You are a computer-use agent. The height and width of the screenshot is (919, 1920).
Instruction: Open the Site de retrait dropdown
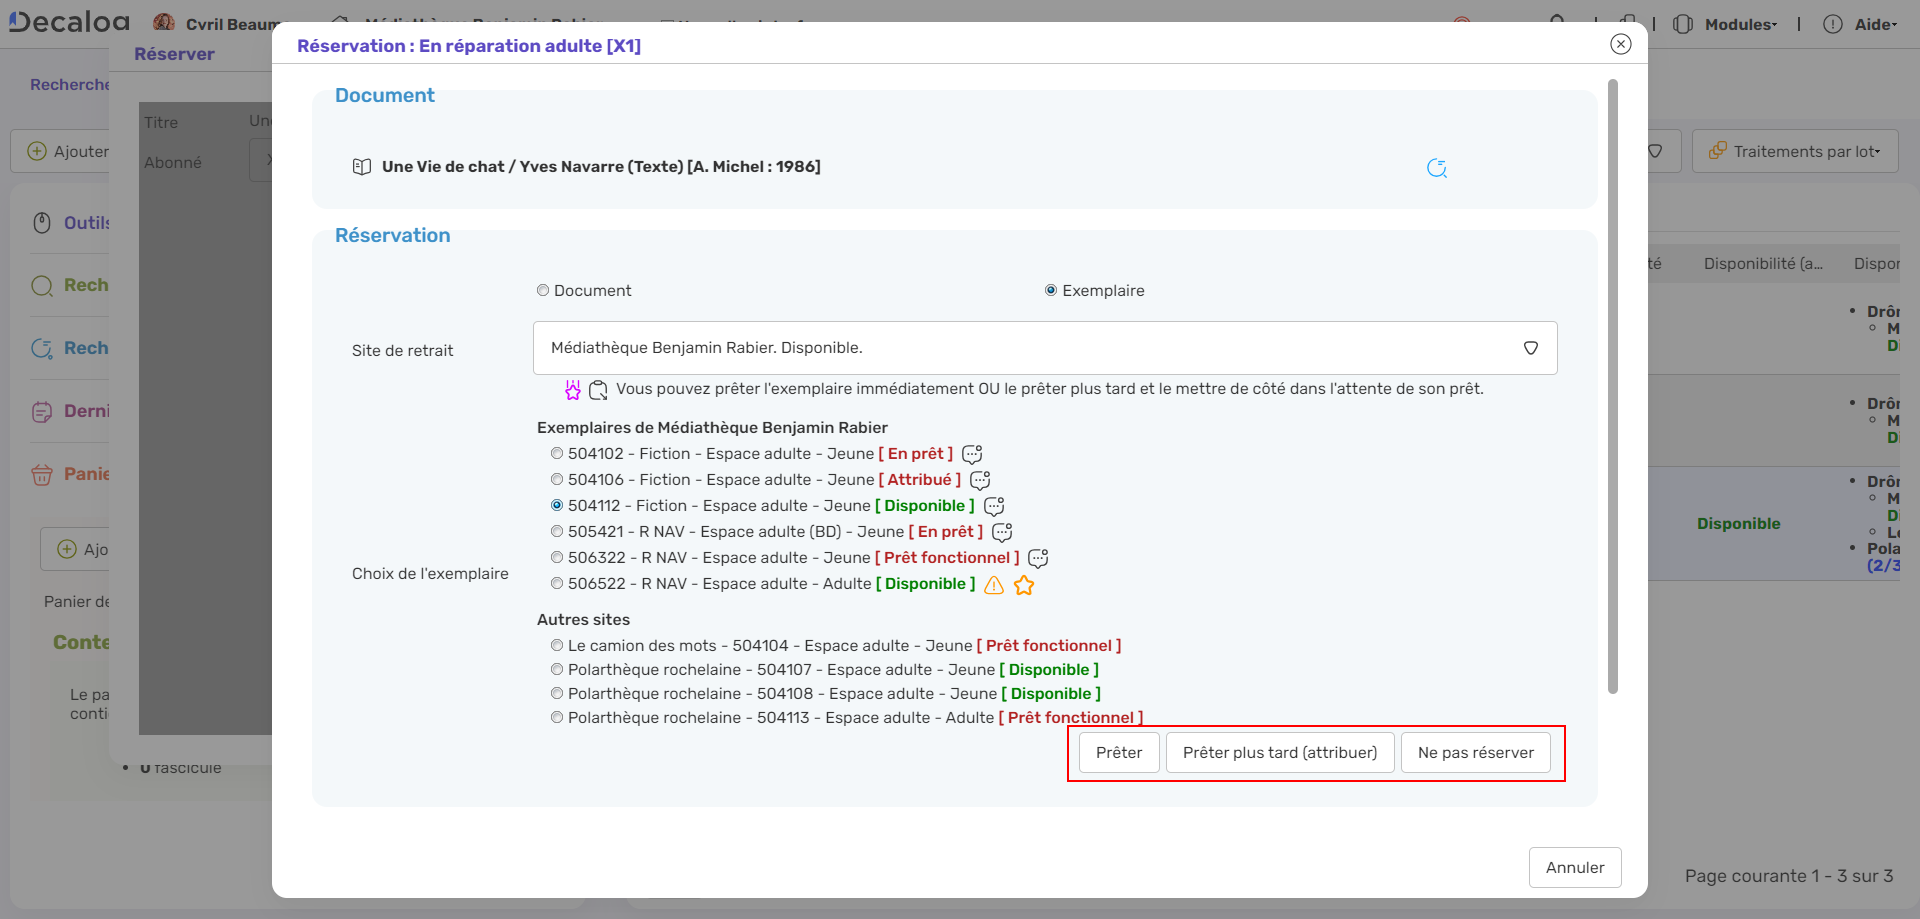coord(1044,348)
